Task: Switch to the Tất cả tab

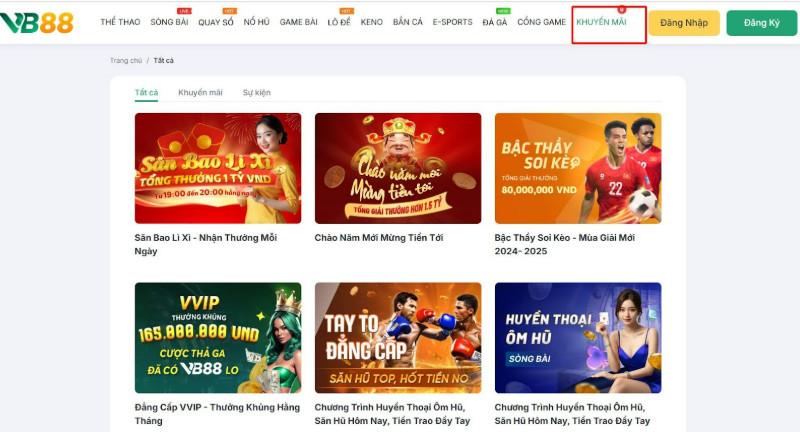Action: 146,93
